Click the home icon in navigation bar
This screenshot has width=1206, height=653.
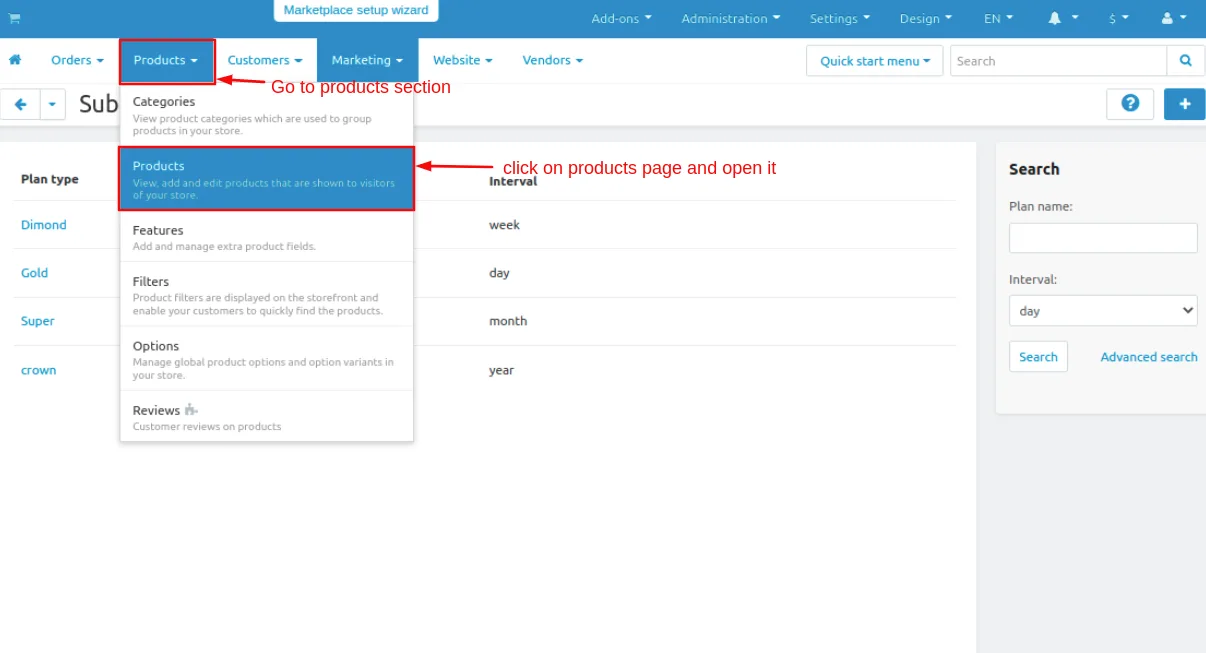[15, 60]
